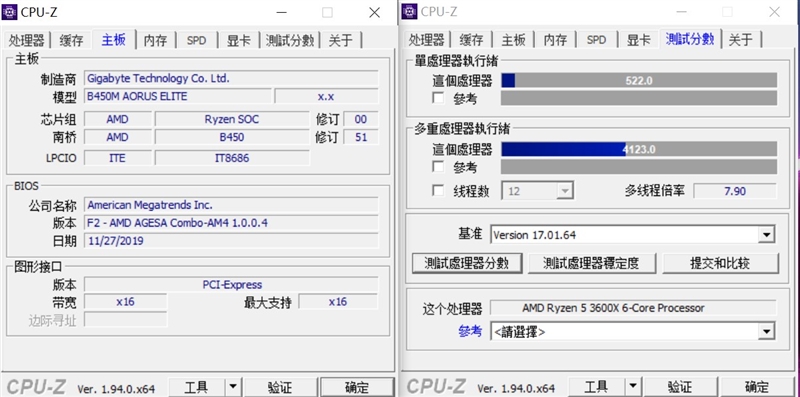The width and height of the screenshot is (800, 397).
Task: Click LPCIO IT8686 value
Action: 232,158
